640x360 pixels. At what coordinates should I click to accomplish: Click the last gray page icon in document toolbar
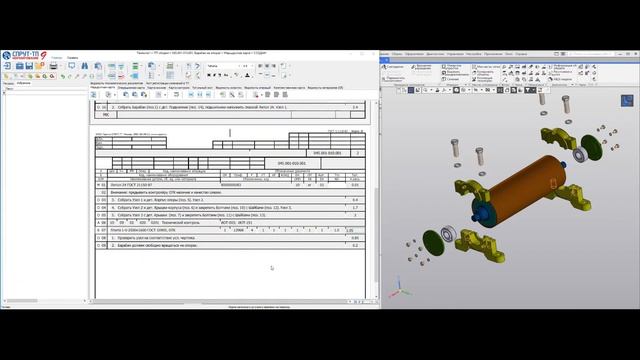(285, 94)
